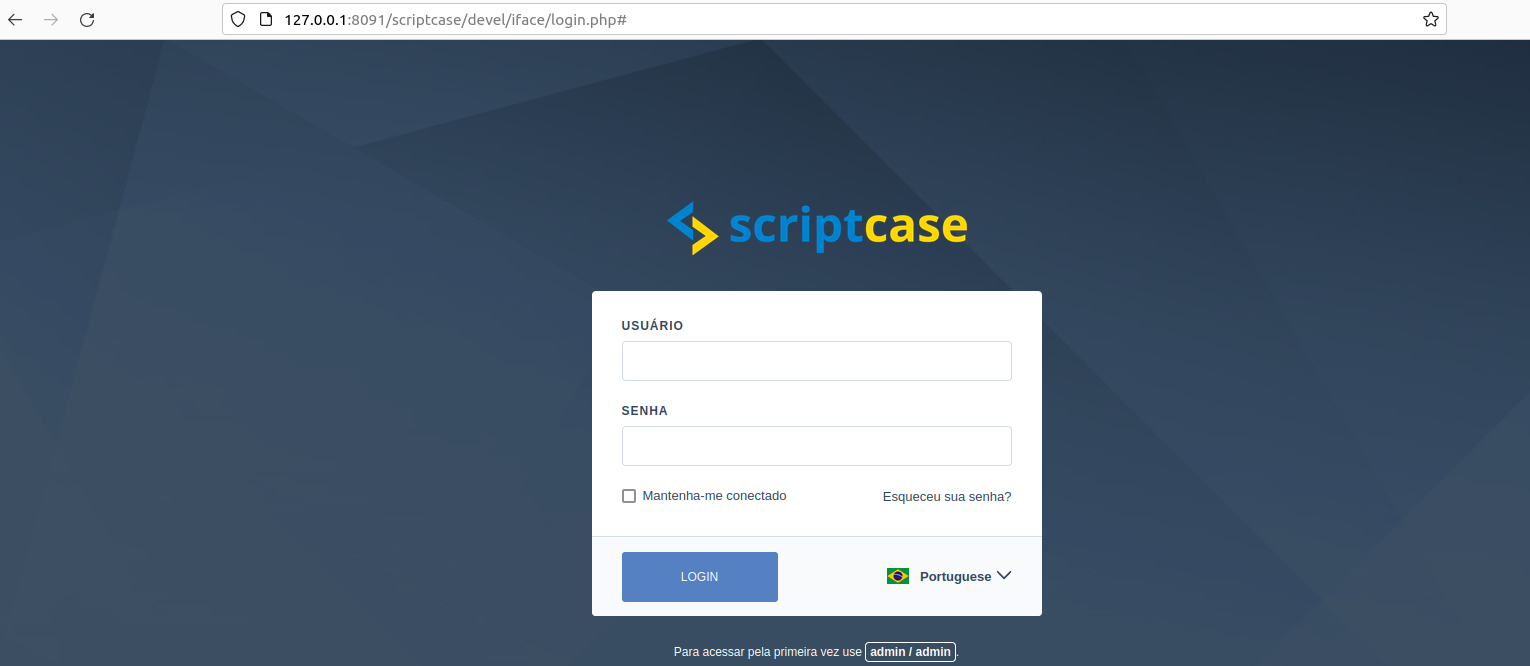Viewport: 1530px width, 666px height.
Task: Expand the Portuguese language chevron
Action: [x=1004, y=576]
